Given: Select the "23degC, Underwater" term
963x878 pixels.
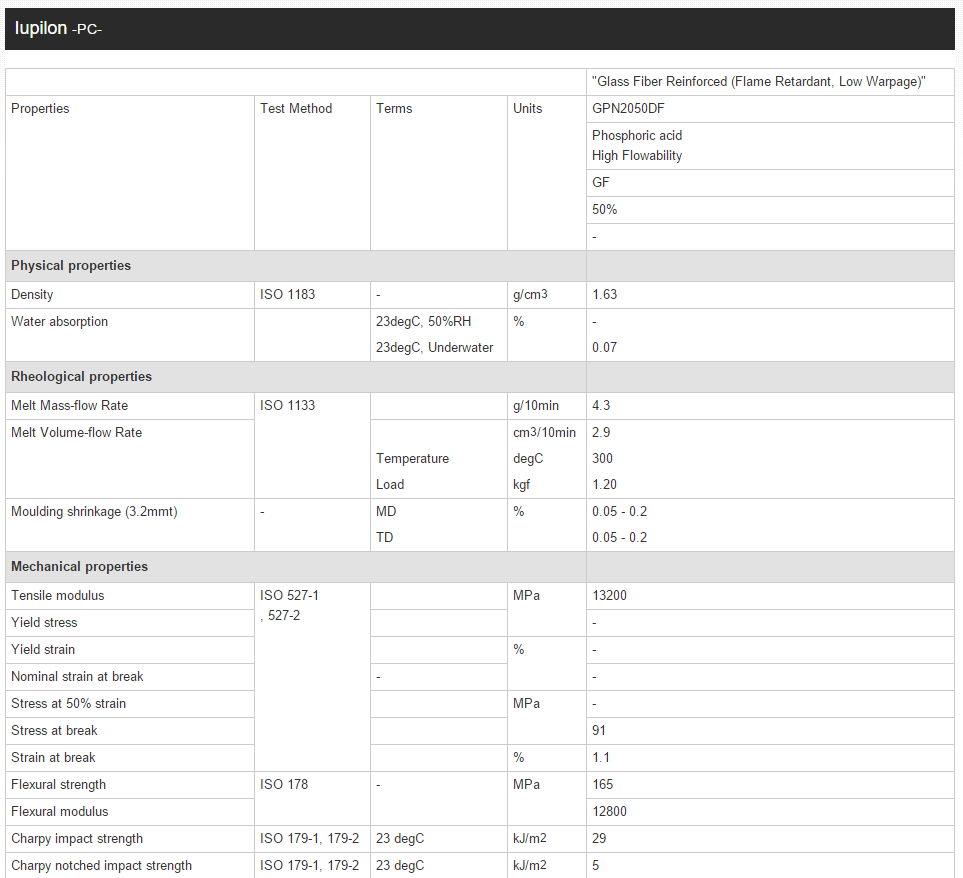Looking at the screenshot, I should click(x=435, y=348).
